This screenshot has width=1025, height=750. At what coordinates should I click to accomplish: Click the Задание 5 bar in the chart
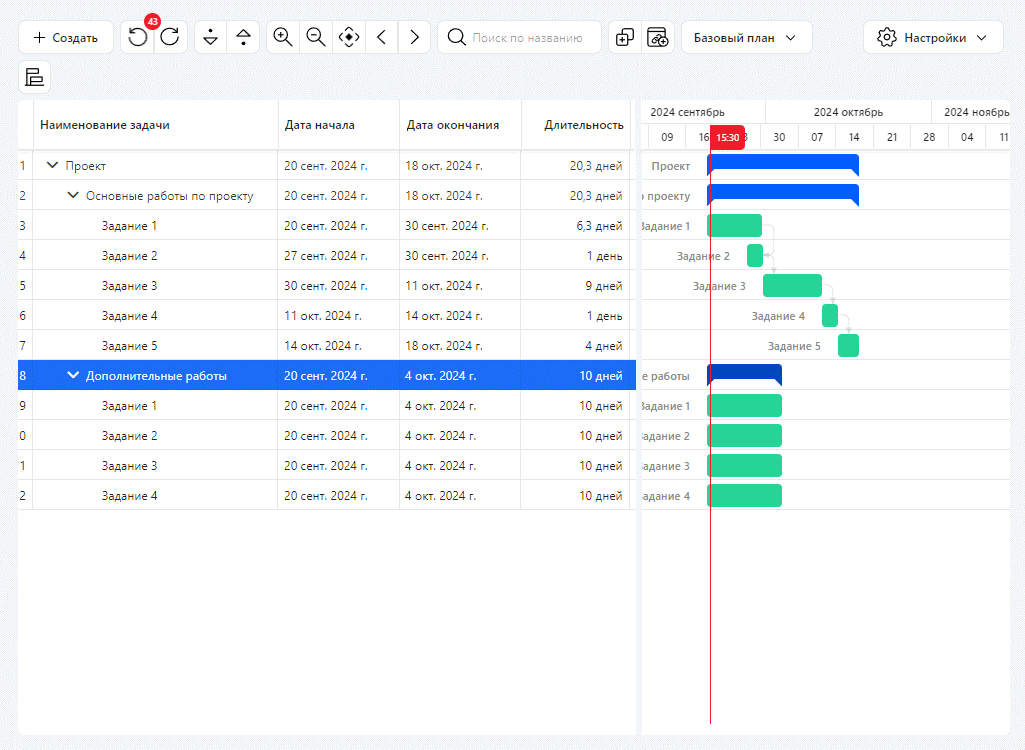point(849,346)
